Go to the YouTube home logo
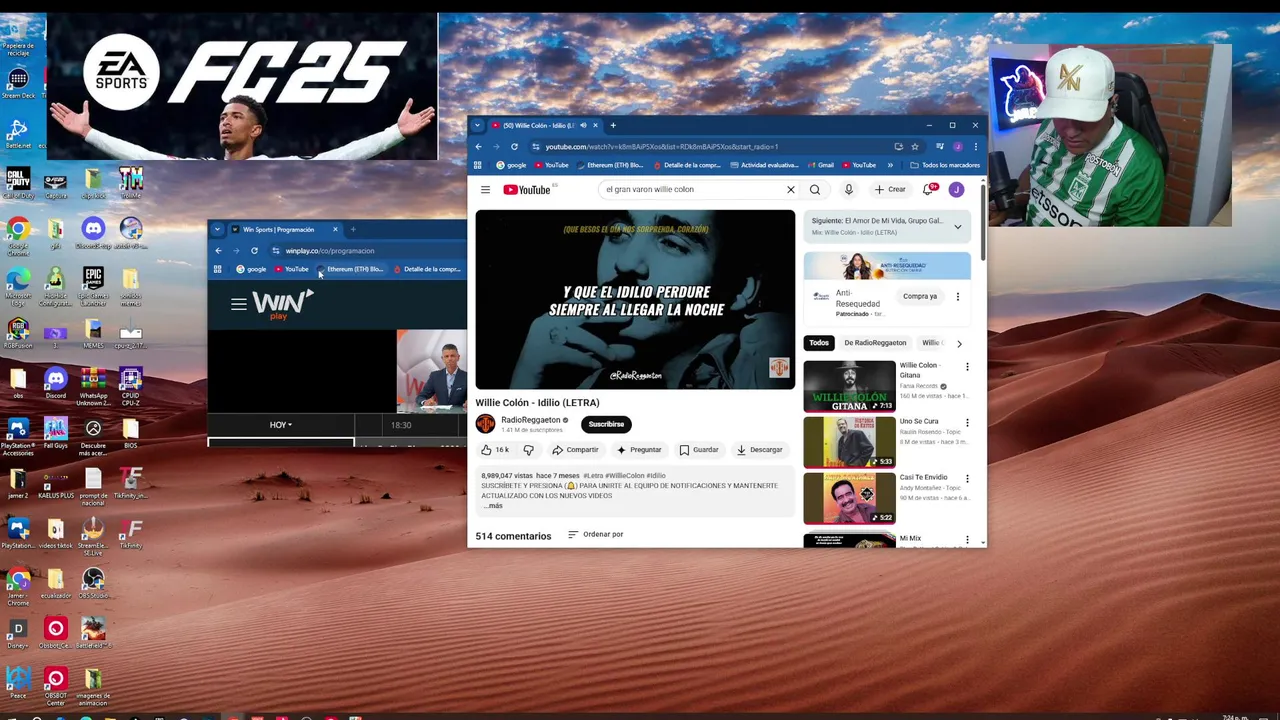Screen dimensions: 1280x720 point(527,189)
